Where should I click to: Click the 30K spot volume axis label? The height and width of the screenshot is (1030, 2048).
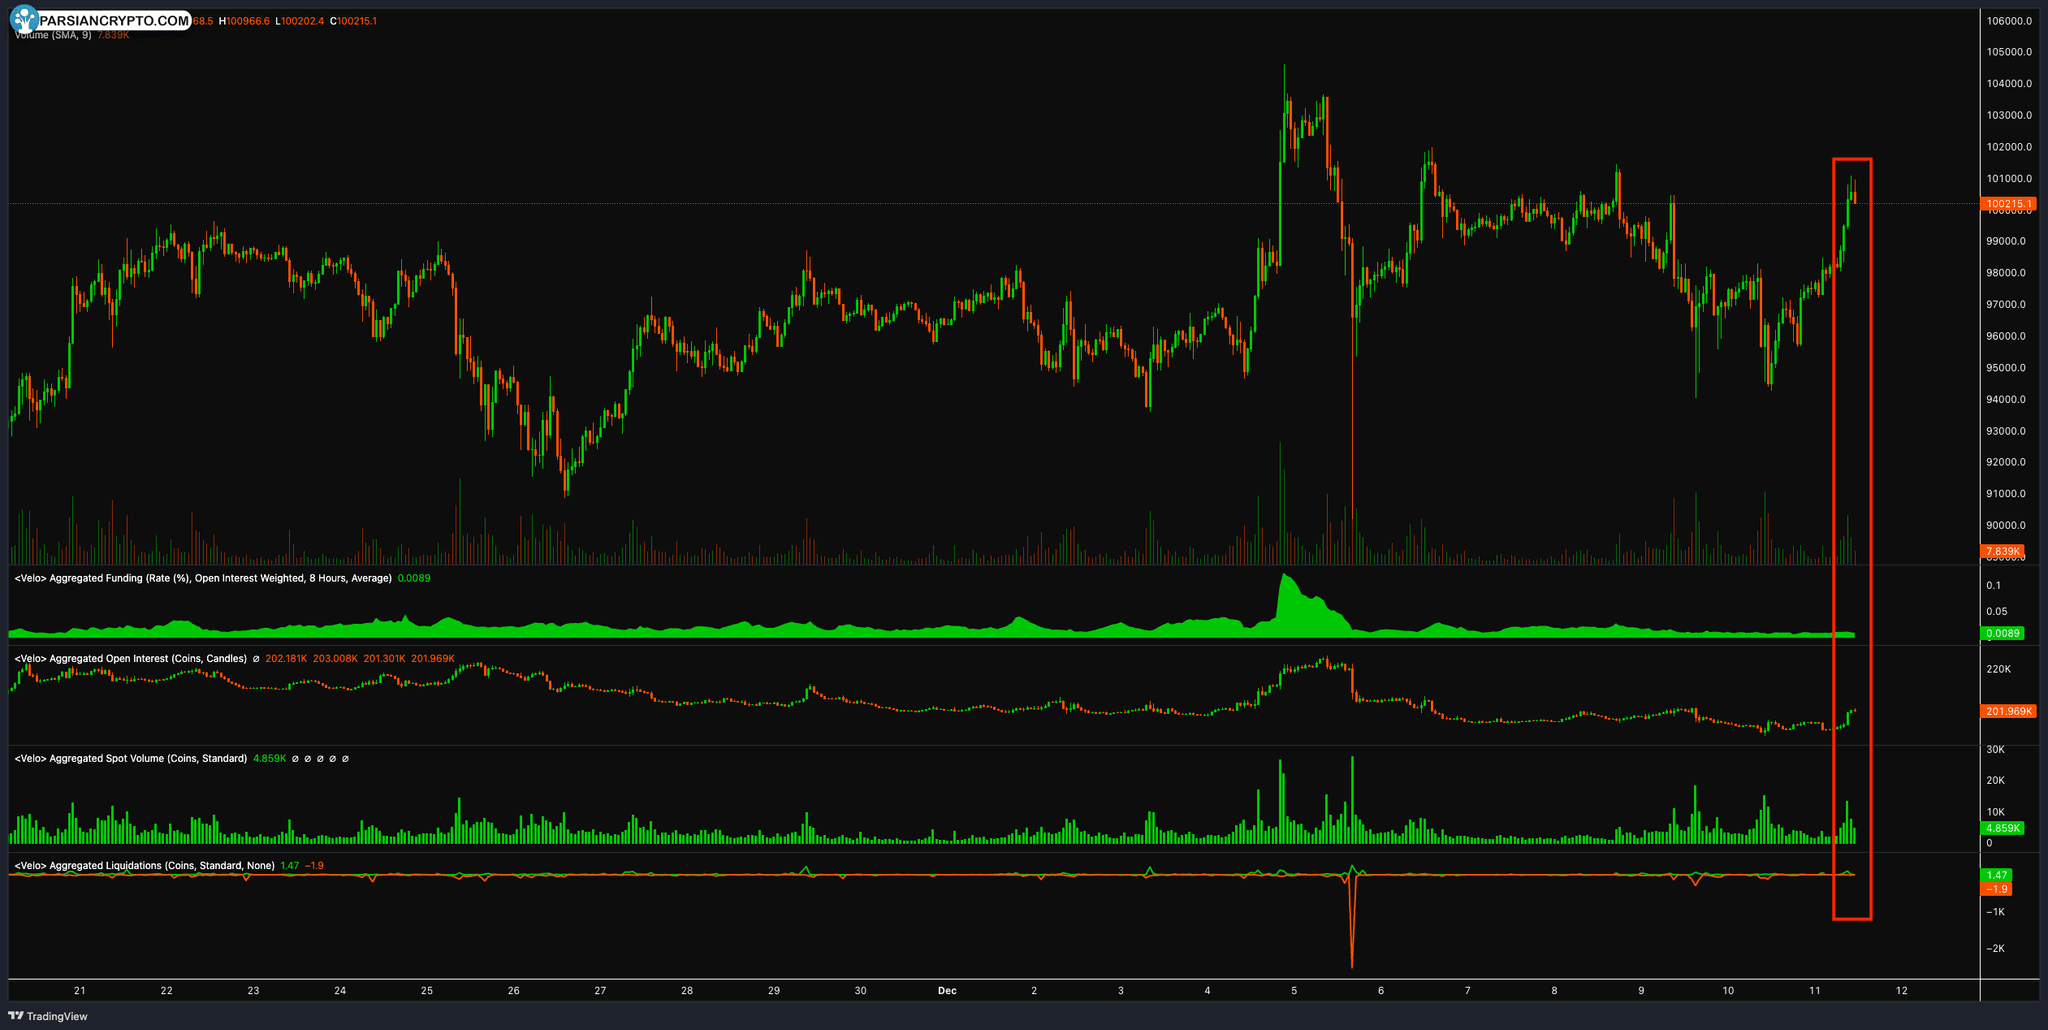click(x=1995, y=749)
